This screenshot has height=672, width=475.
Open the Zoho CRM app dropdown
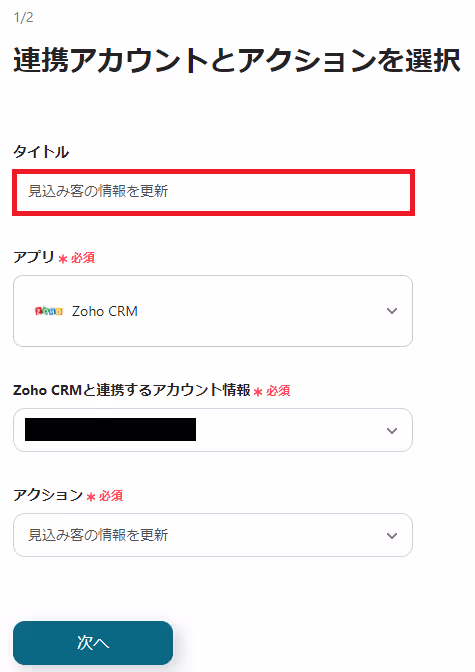tap(213, 311)
